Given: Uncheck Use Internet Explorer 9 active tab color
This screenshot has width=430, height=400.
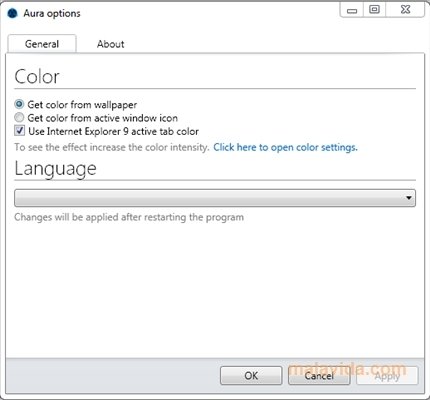Looking at the screenshot, I should (19, 131).
